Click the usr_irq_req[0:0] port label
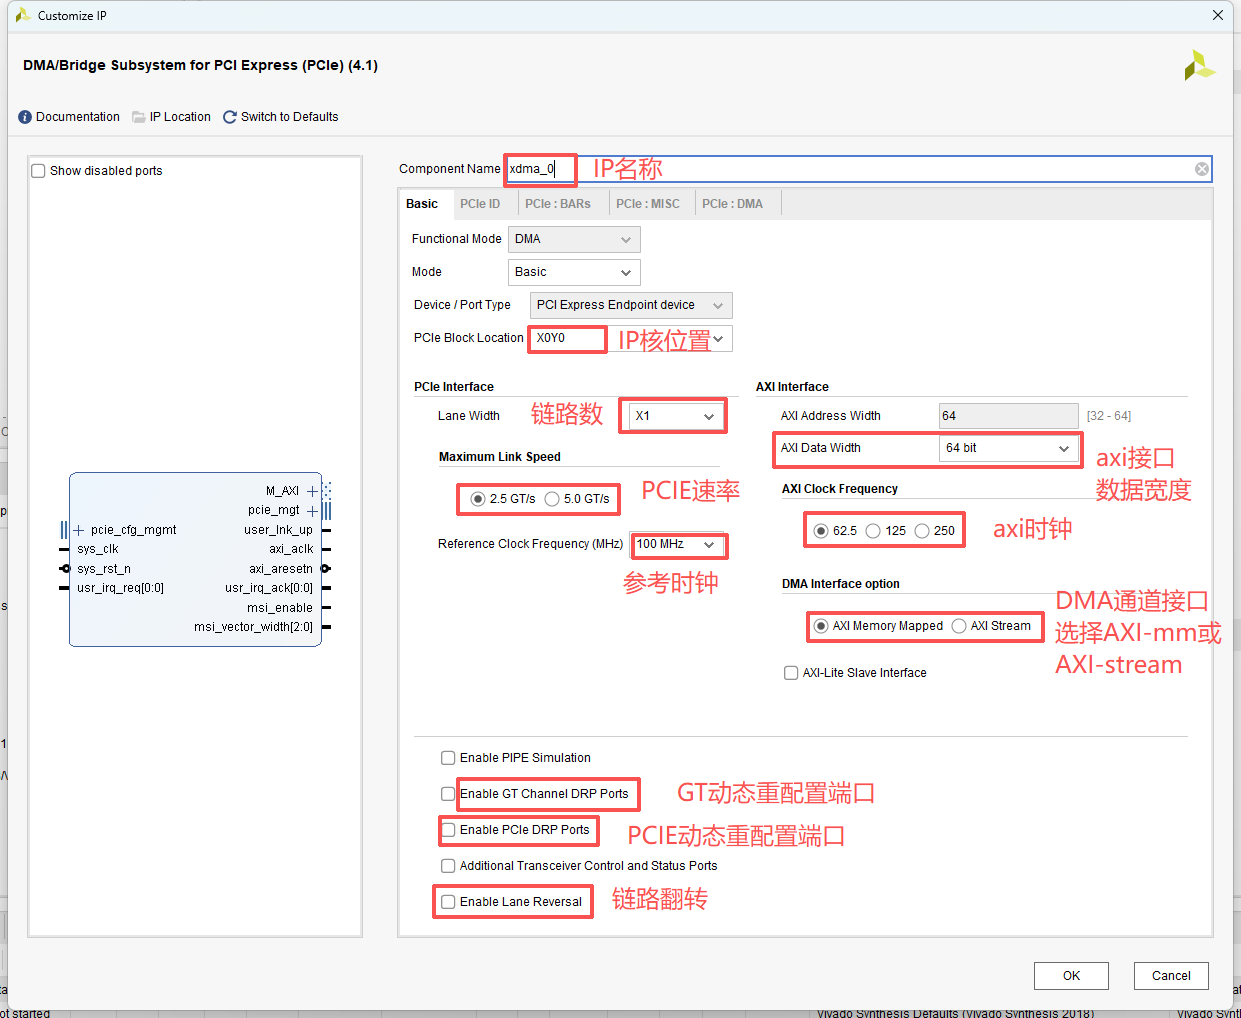This screenshot has height=1018, width=1241. pos(121,588)
